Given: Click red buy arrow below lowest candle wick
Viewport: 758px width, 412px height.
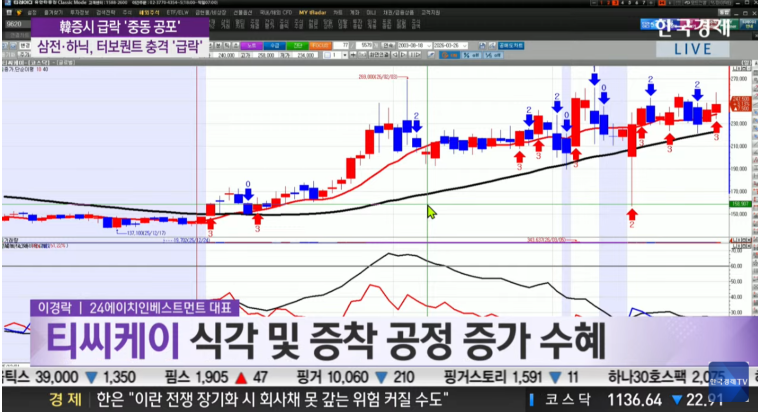Looking at the screenshot, I should click(632, 214).
